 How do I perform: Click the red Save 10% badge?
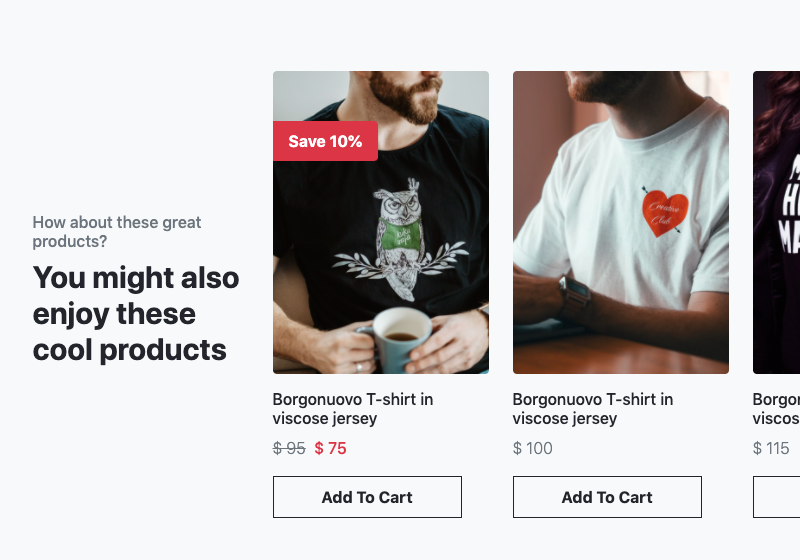[326, 141]
